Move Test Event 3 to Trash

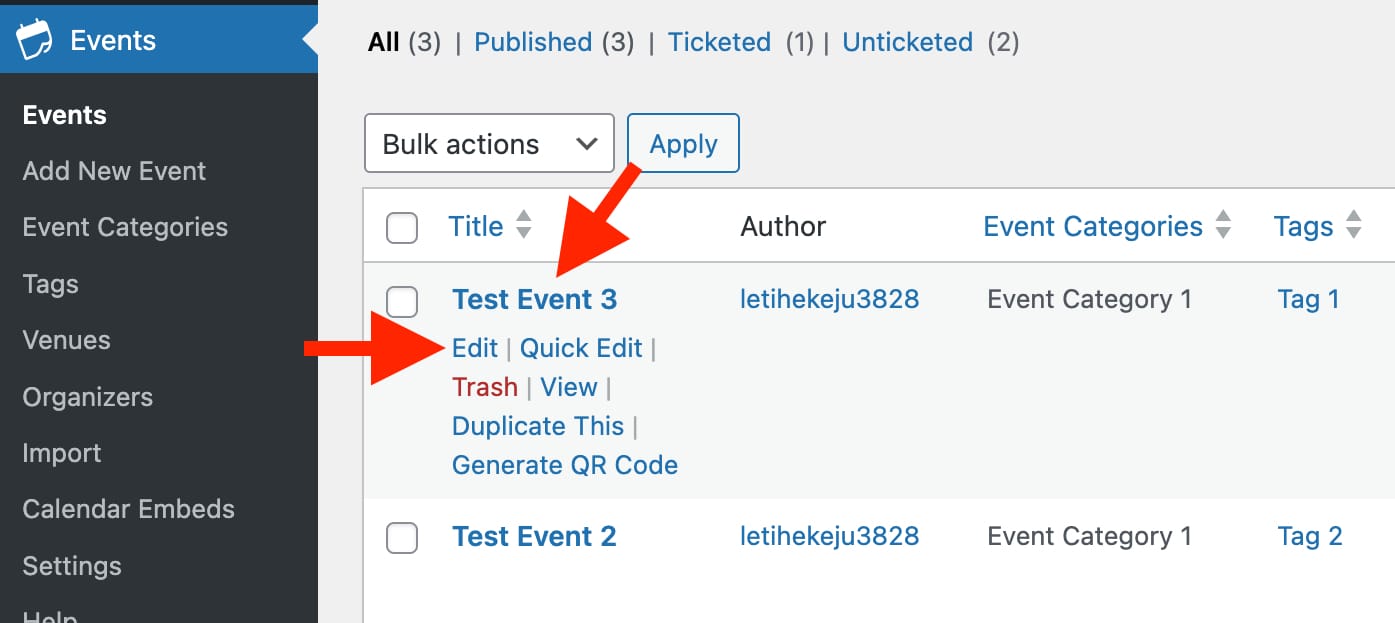pos(485,387)
